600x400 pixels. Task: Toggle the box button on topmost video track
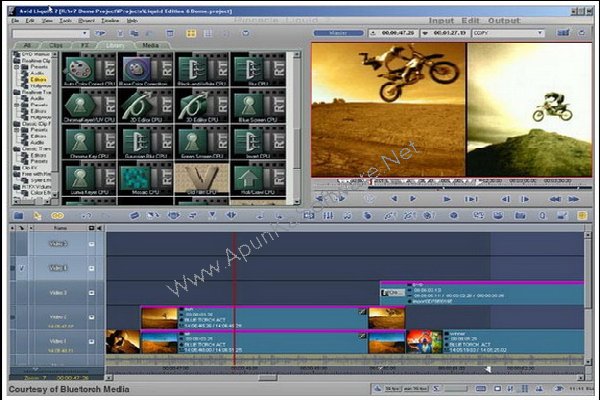91,244
